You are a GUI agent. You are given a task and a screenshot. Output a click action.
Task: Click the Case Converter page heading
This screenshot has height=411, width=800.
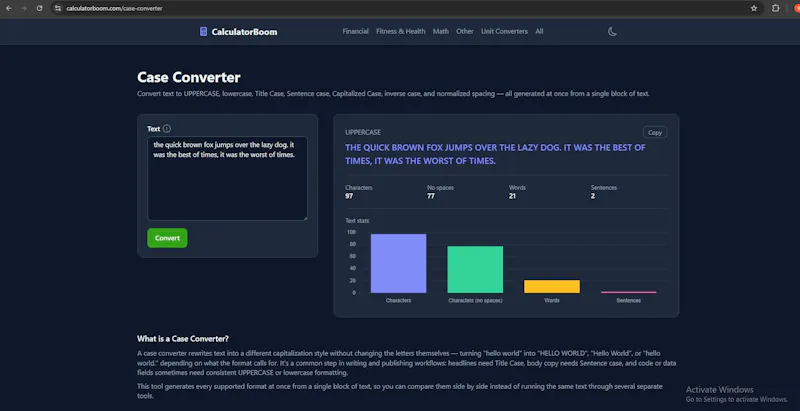[x=189, y=78]
